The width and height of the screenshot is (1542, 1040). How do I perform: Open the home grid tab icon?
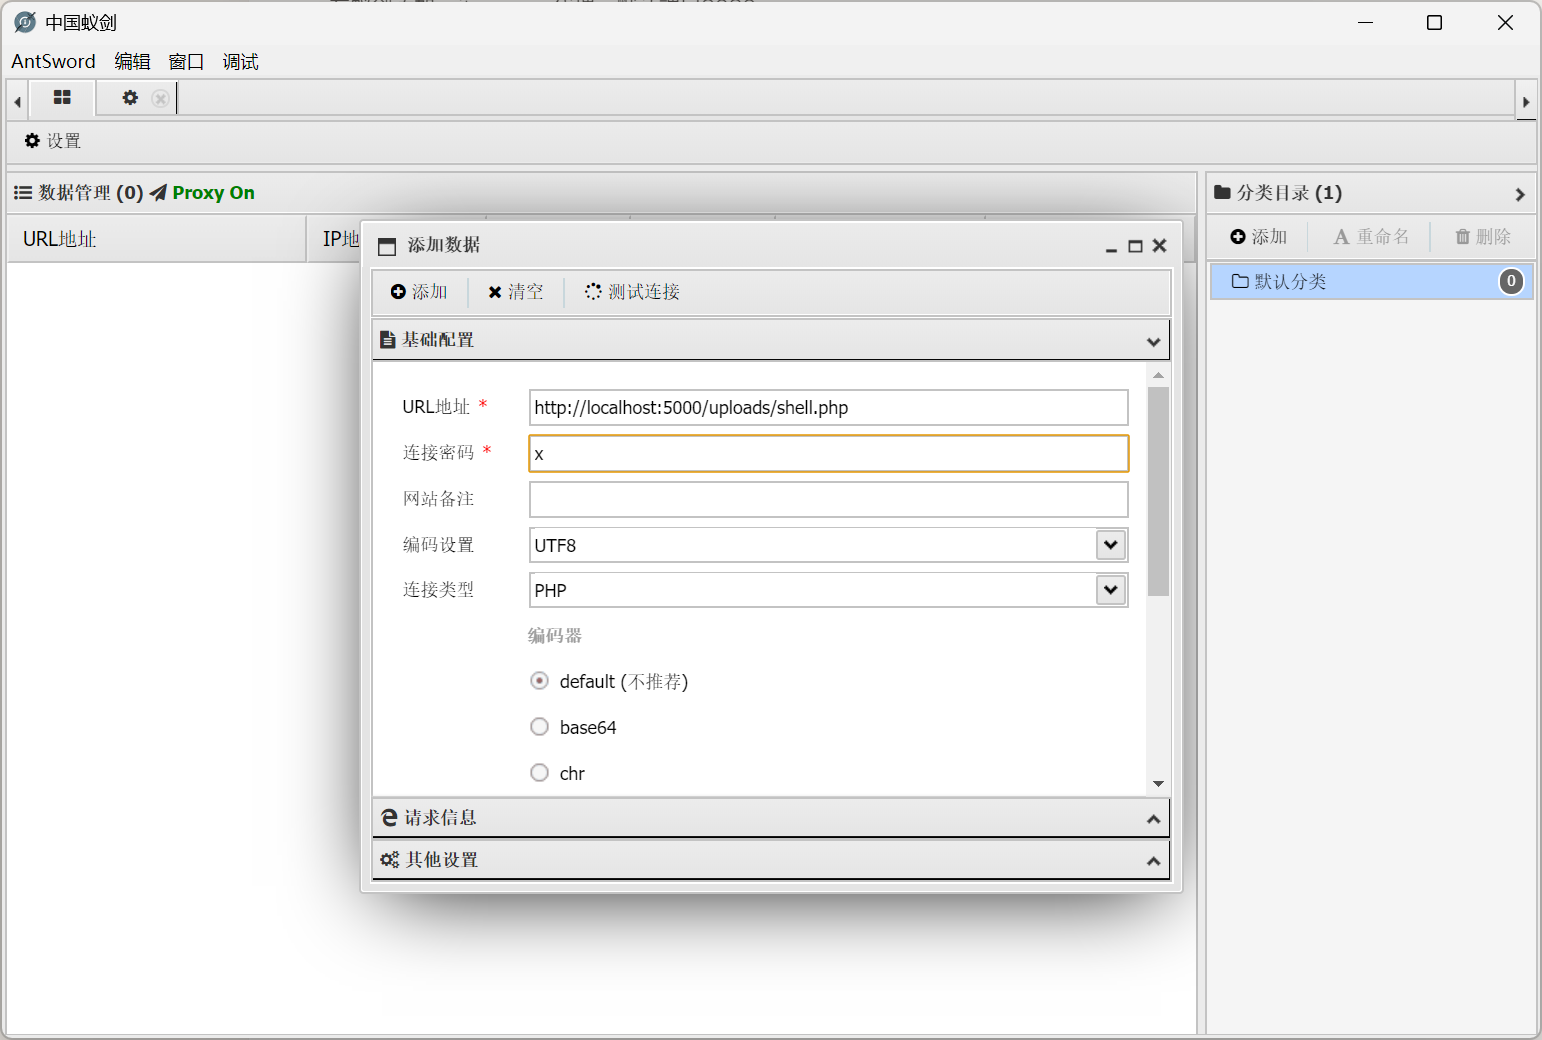[x=62, y=98]
